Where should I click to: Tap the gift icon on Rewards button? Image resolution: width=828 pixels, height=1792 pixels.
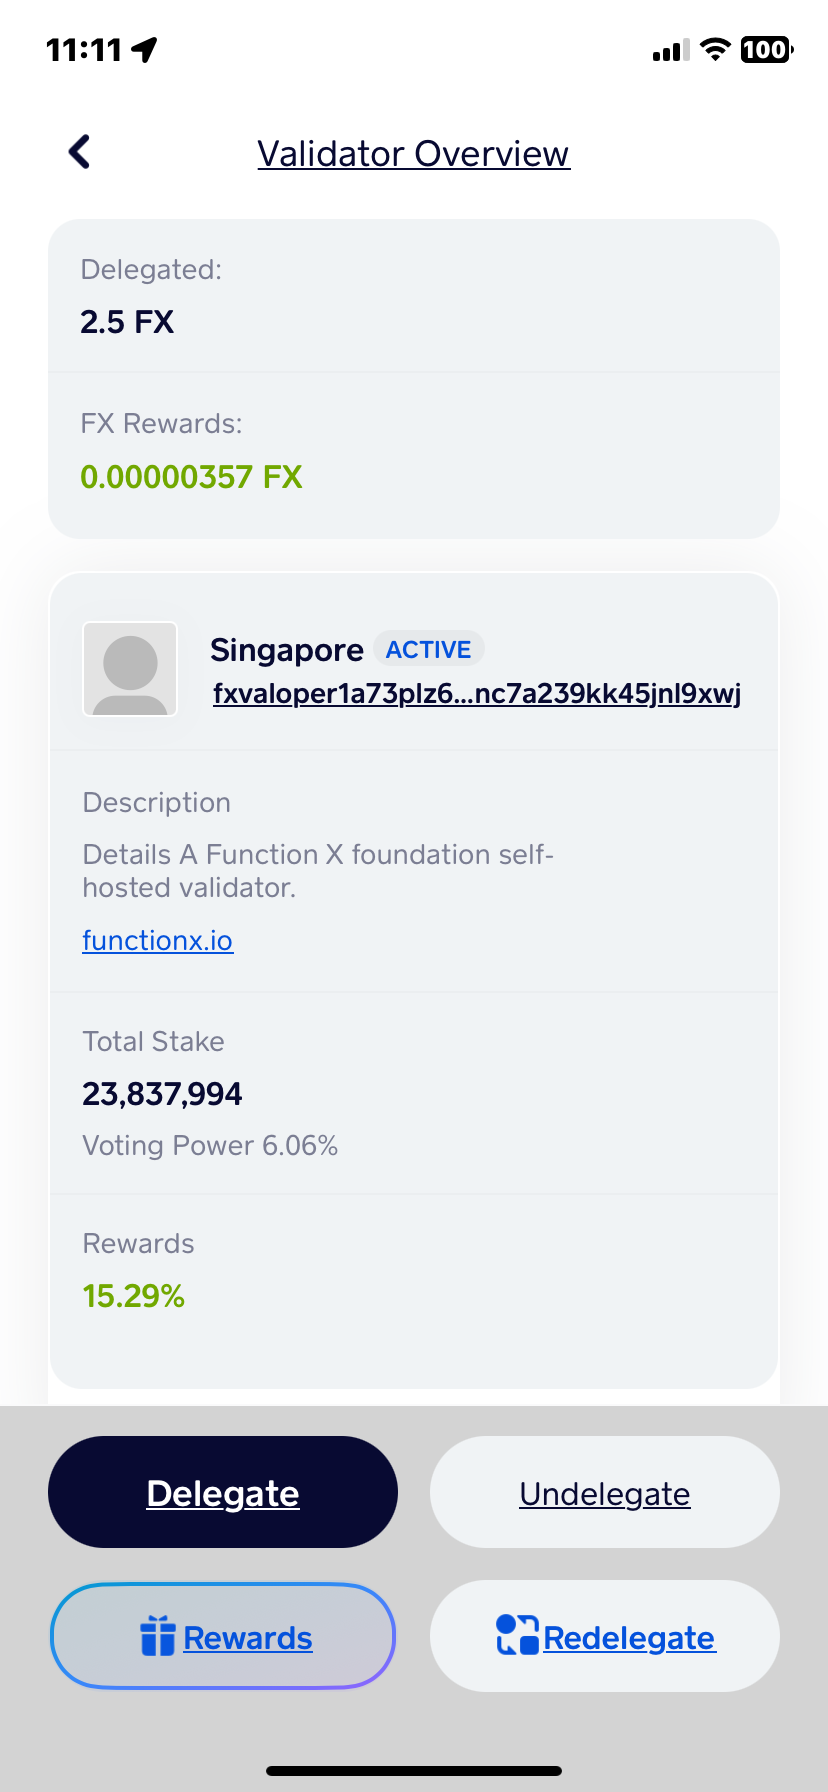pos(158,1636)
